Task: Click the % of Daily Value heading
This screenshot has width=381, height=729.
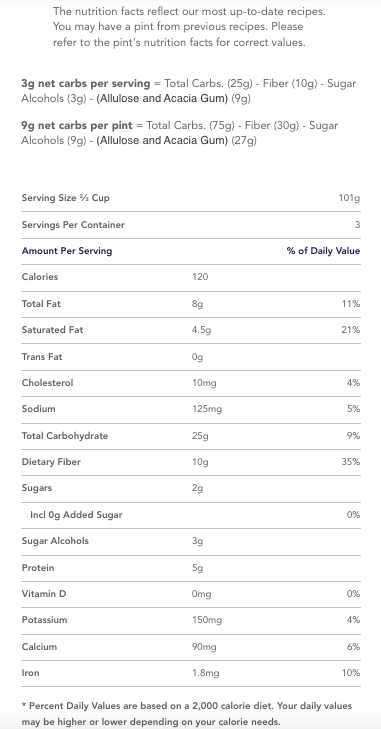Action: pyautogui.click(x=323, y=251)
